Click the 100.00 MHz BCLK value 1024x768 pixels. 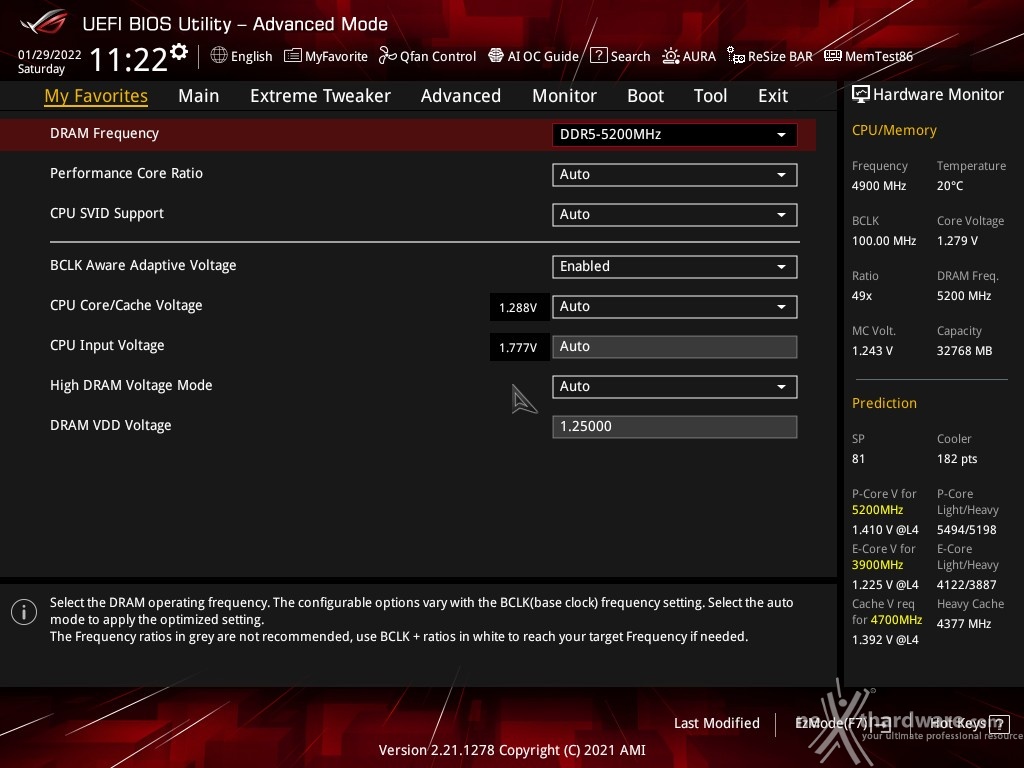(x=884, y=240)
